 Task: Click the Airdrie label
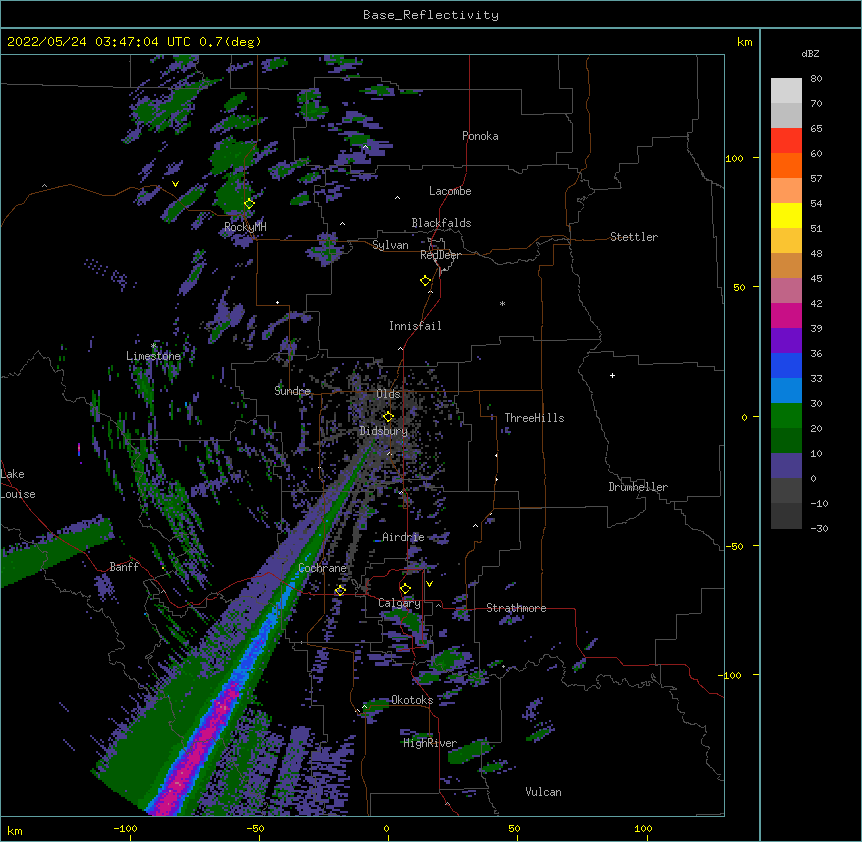tap(403, 537)
